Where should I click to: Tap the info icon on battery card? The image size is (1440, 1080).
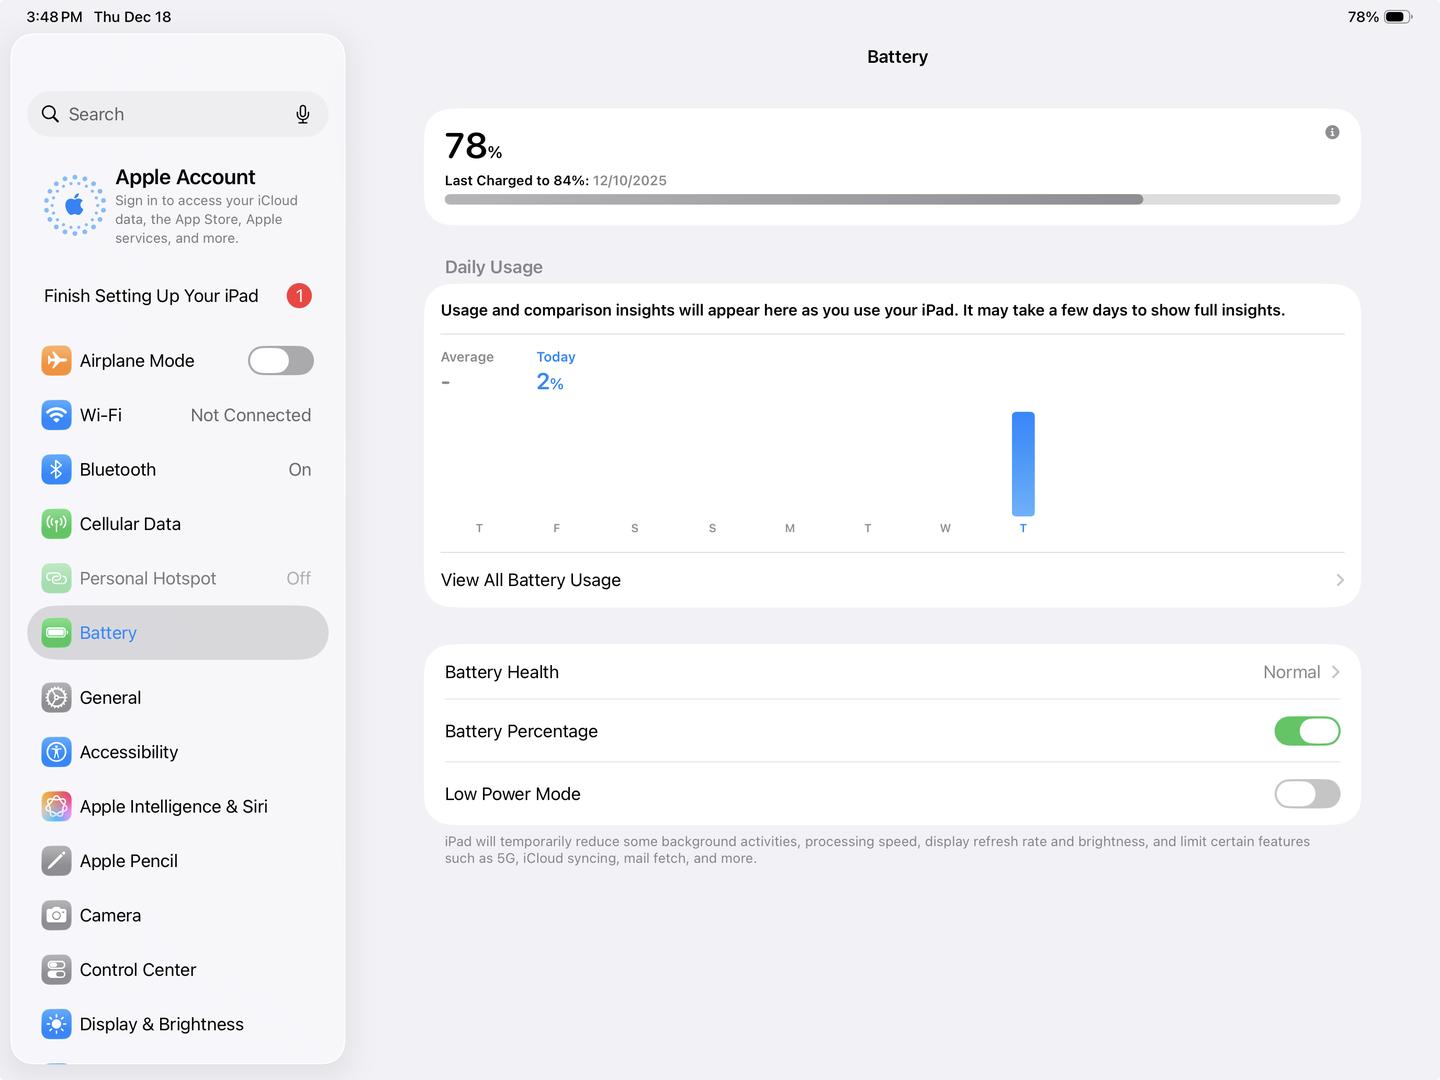(1332, 132)
